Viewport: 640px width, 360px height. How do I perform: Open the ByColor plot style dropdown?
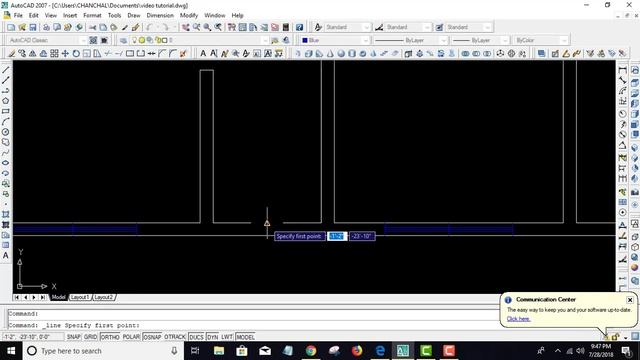click(x=541, y=40)
